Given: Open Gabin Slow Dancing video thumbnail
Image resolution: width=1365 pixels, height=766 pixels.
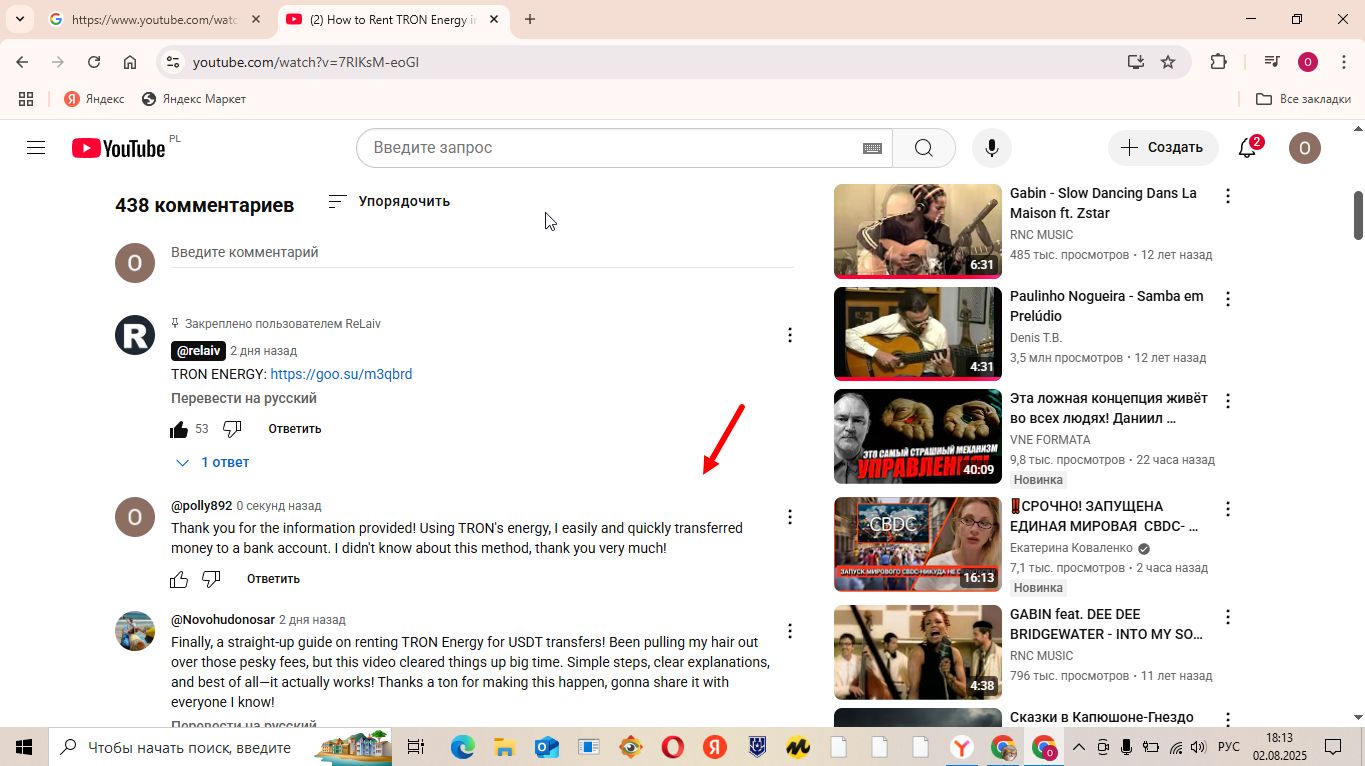Looking at the screenshot, I should point(918,230).
